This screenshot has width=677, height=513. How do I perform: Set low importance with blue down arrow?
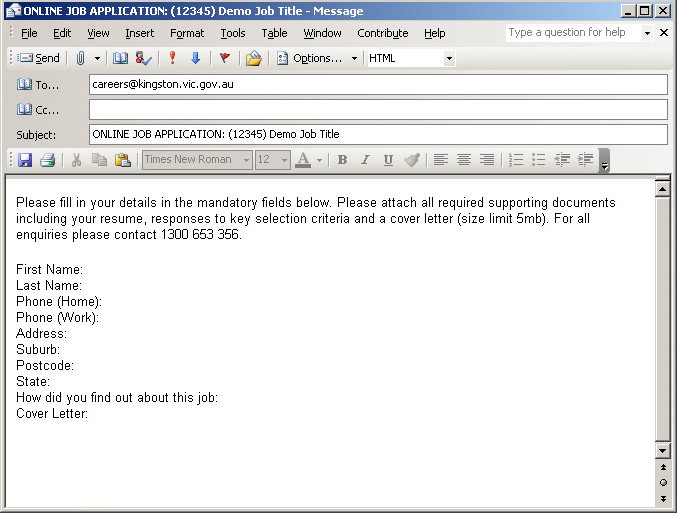coord(195,58)
